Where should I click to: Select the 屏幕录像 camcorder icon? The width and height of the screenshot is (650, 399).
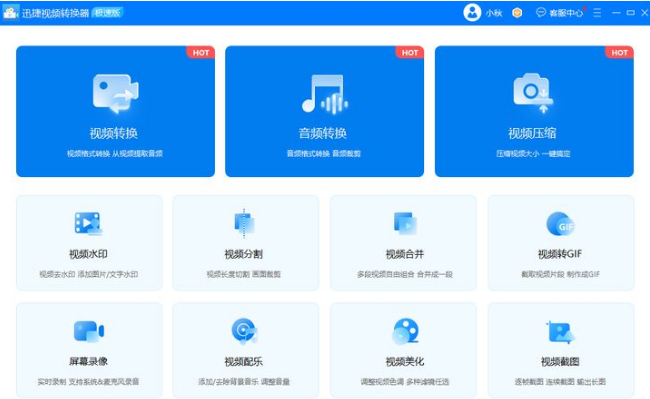coord(89,331)
